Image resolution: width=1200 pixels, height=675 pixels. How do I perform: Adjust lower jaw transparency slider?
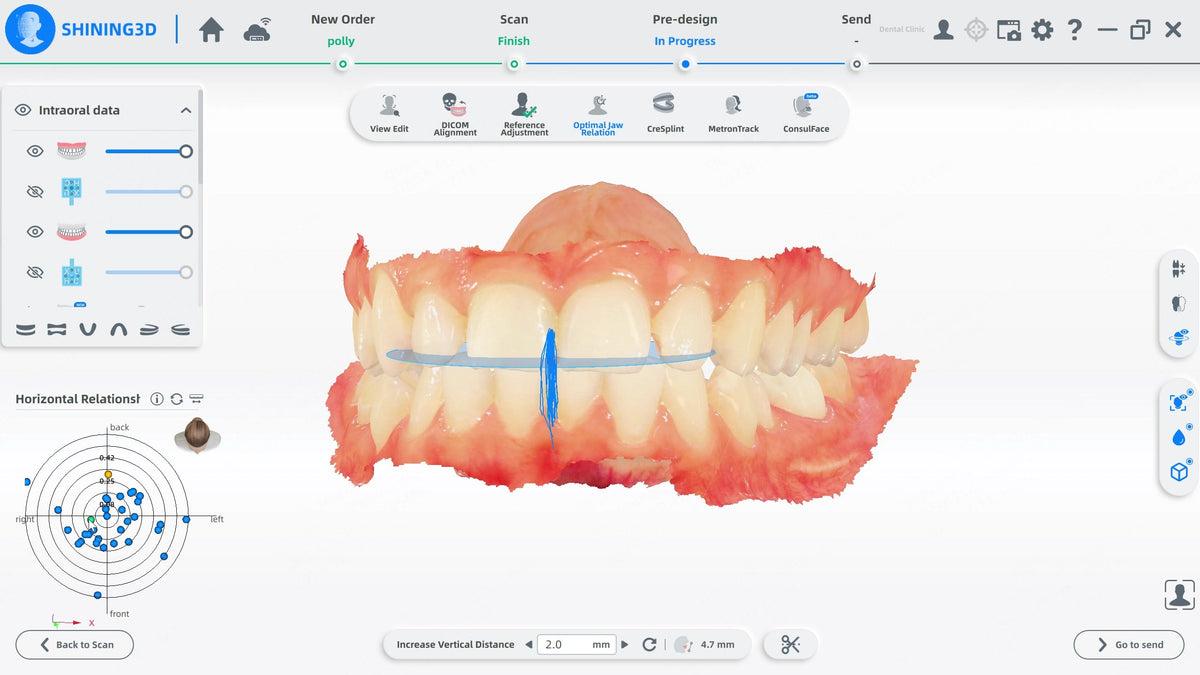[149, 232]
